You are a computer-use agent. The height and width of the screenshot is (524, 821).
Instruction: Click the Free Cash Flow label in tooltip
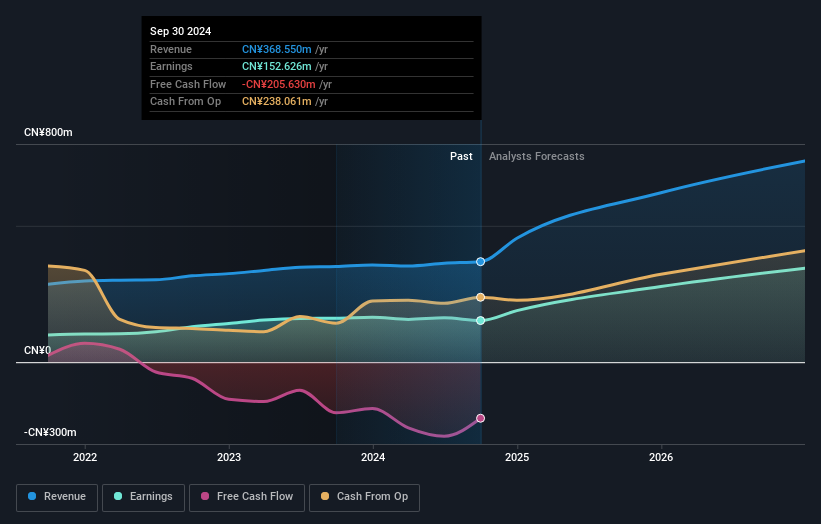point(188,84)
